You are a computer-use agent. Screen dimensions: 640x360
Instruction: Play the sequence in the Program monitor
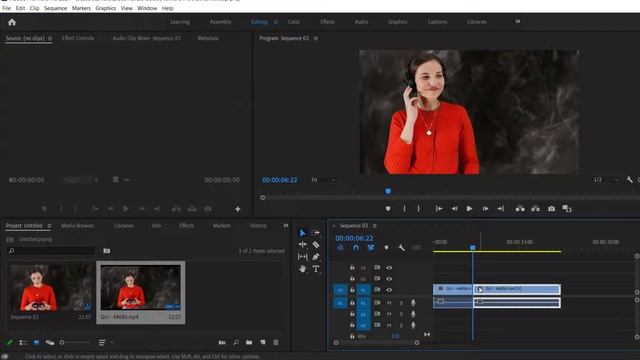tap(469, 209)
